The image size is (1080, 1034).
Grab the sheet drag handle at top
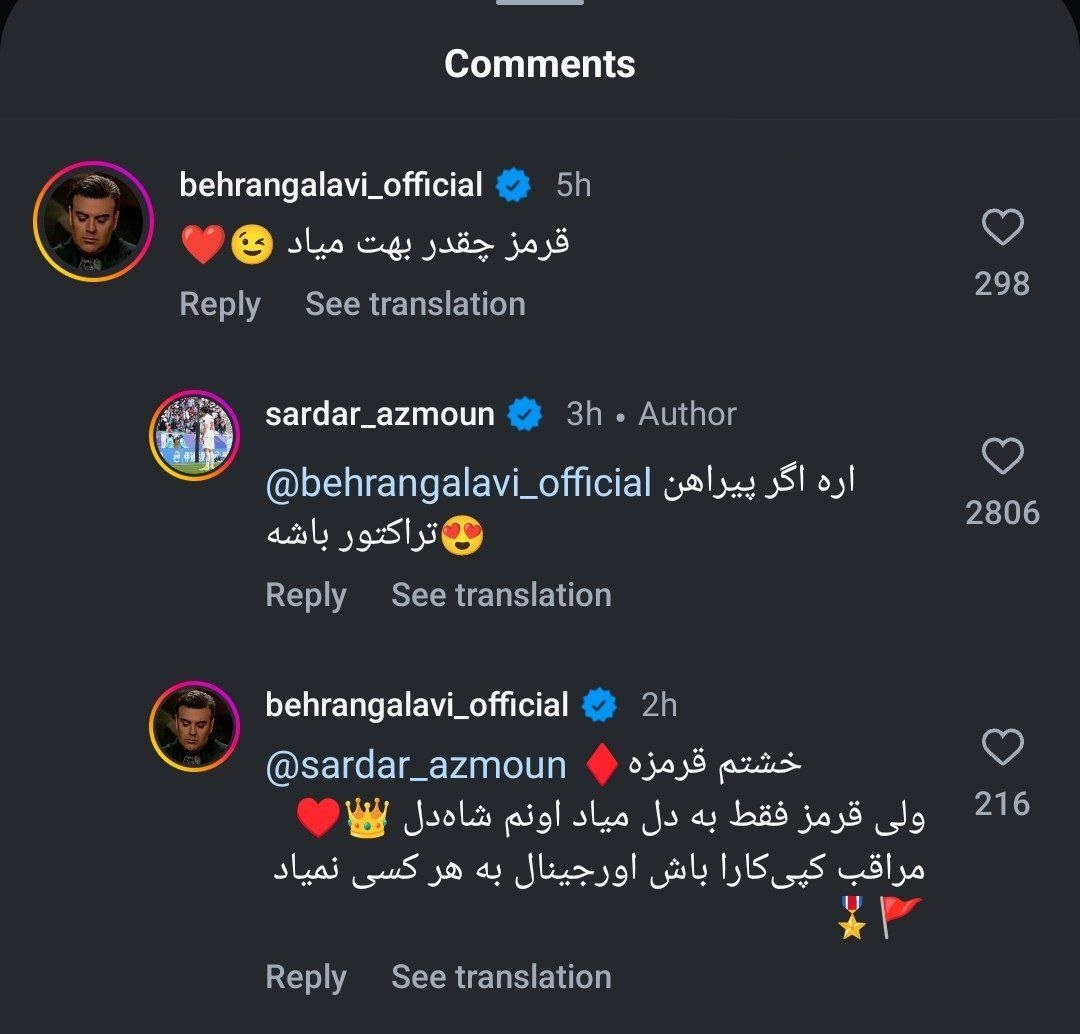[x=540, y=3]
